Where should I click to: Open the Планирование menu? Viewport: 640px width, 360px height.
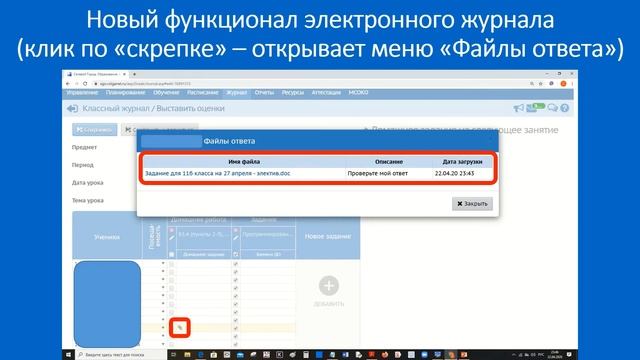point(125,93)
